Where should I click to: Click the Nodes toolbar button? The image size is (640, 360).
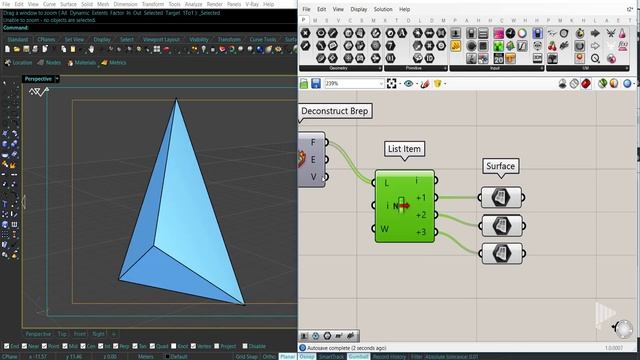pyautogui.click(x=49, y=62)
